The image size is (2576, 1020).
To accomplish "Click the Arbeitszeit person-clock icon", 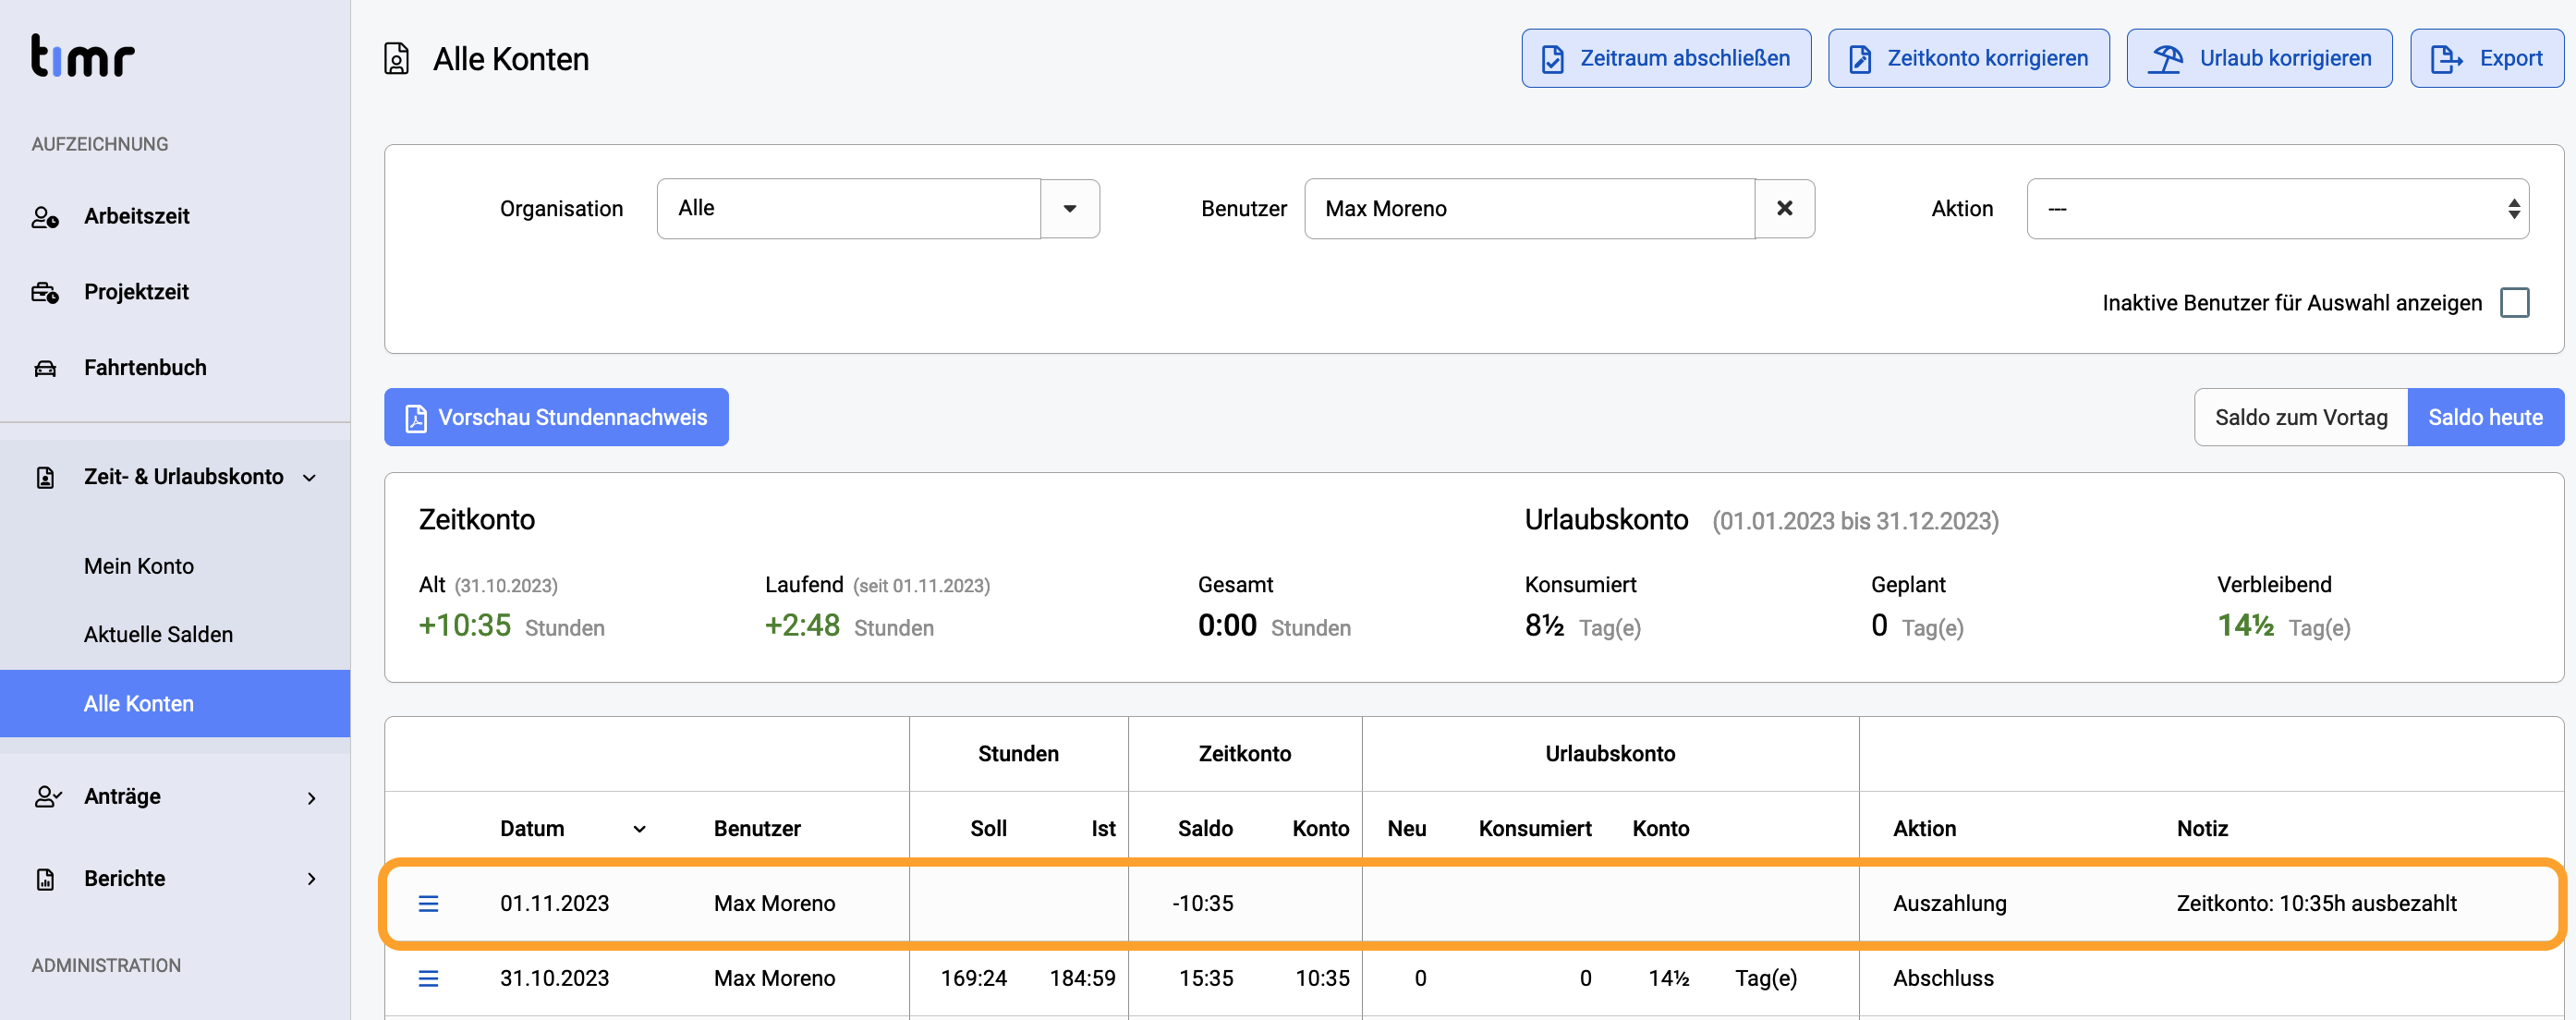I will click(x=45, y=216).
